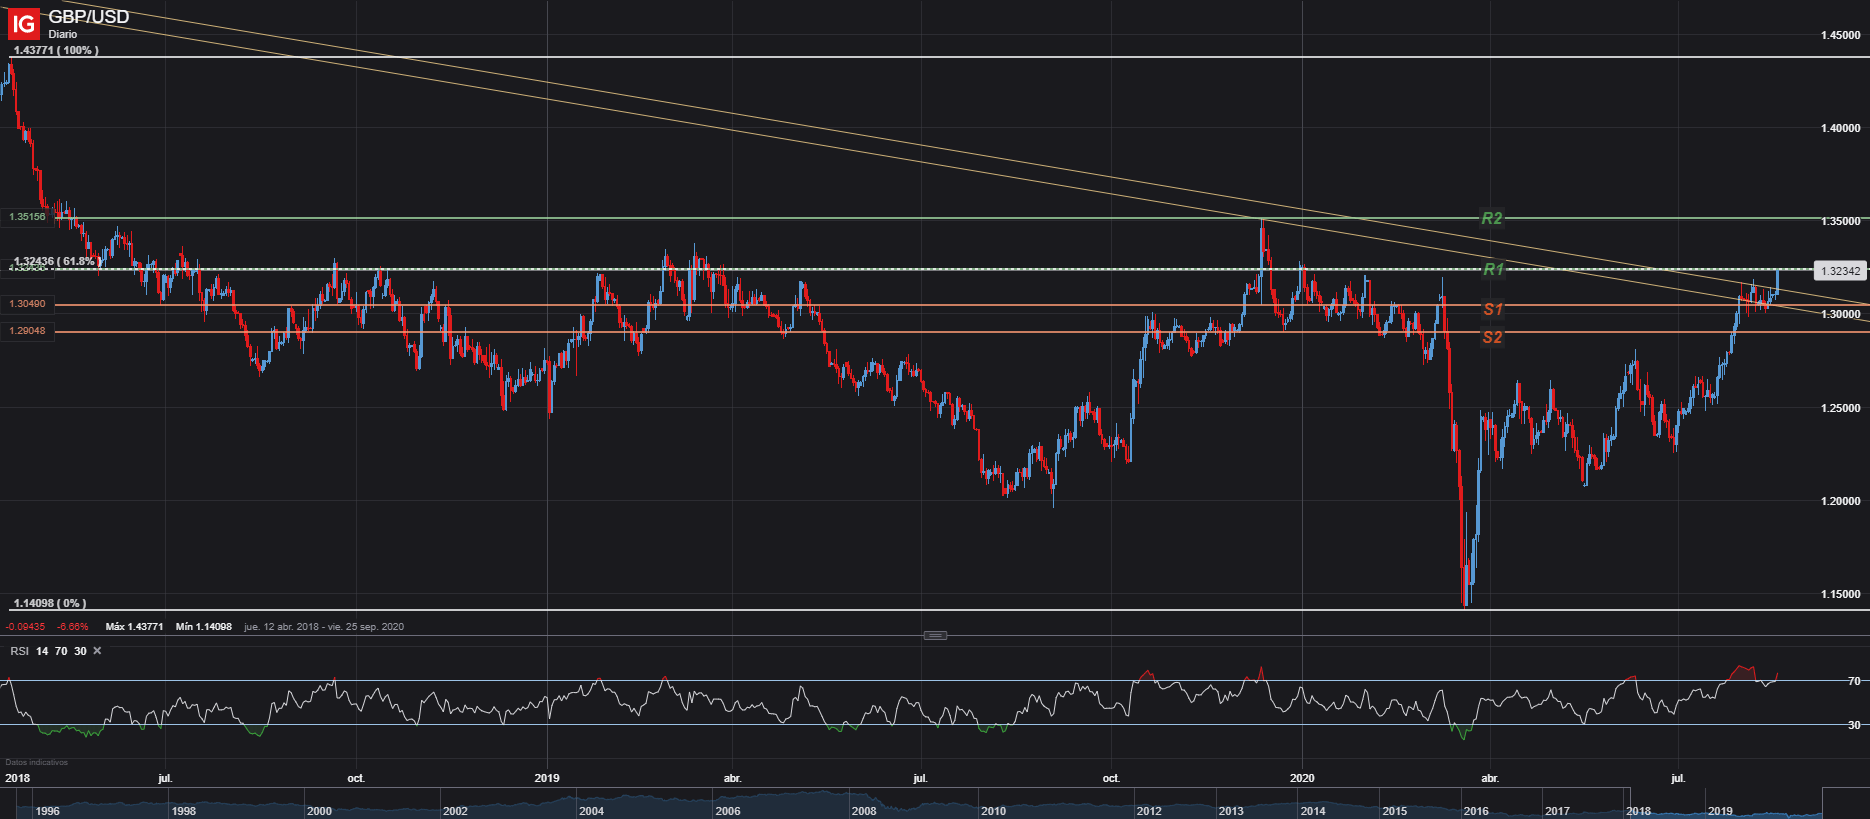Jump to 2008 in the navigator strip
Screen dimensions: 1870x819
(864, 811)
